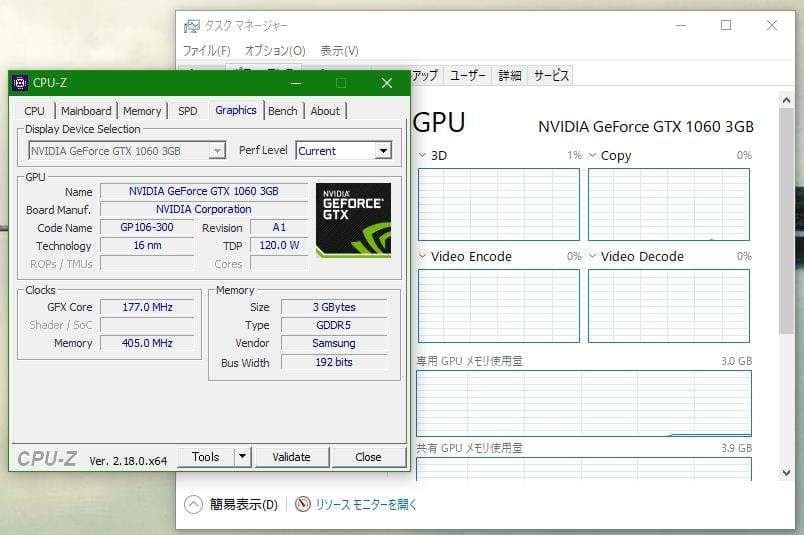Switch to the CPU tab in CPU-Z
The image size is (804, 535).
click(x=34, y=111)
